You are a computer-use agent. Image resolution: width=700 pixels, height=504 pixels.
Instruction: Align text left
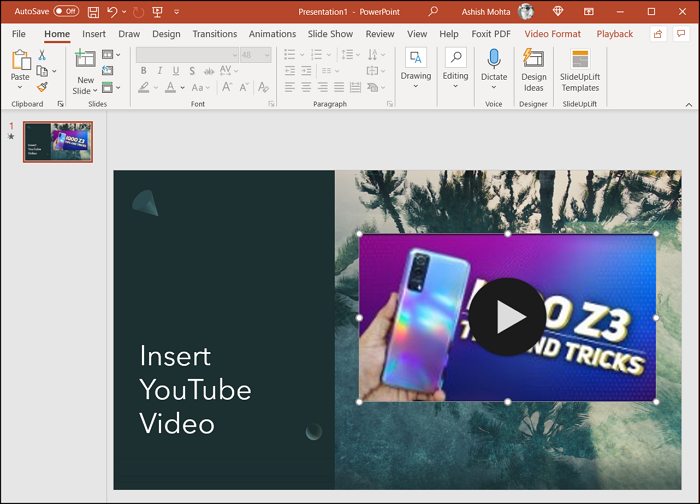pyautogui.click(x=290, y=87)
